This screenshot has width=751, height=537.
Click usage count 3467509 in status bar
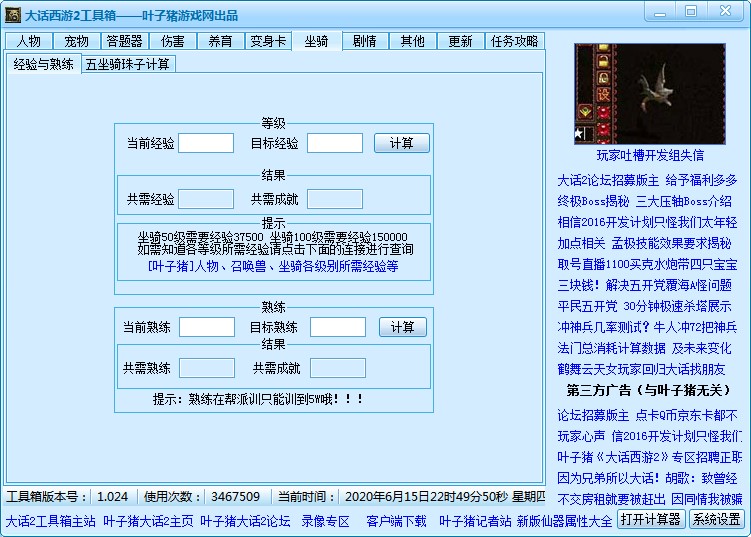[235, 497]
